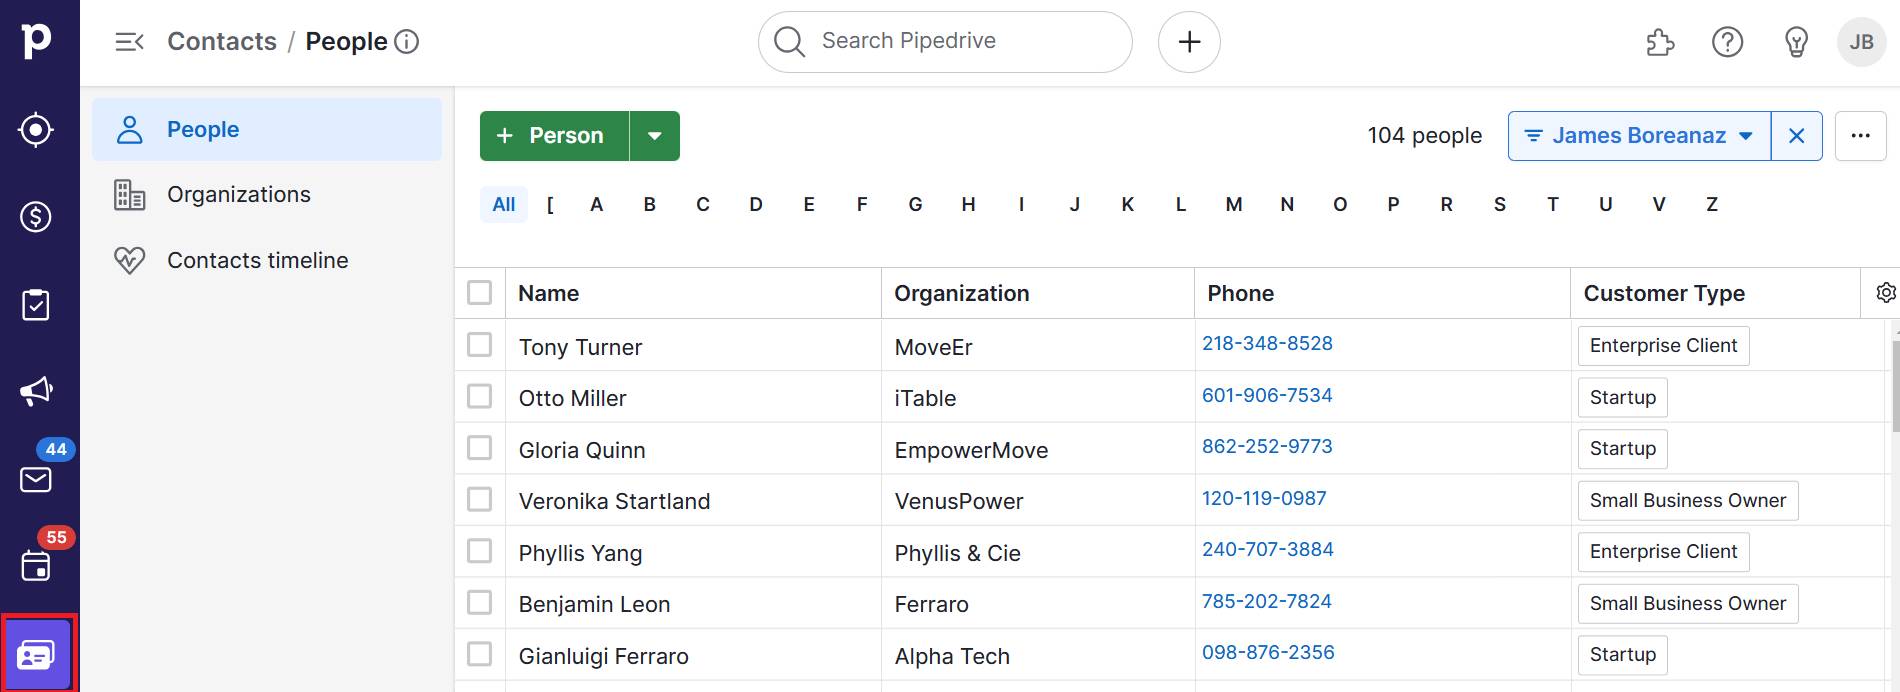Open the three-dots more options menu
1900x692 pixels.
[1860, 136]
